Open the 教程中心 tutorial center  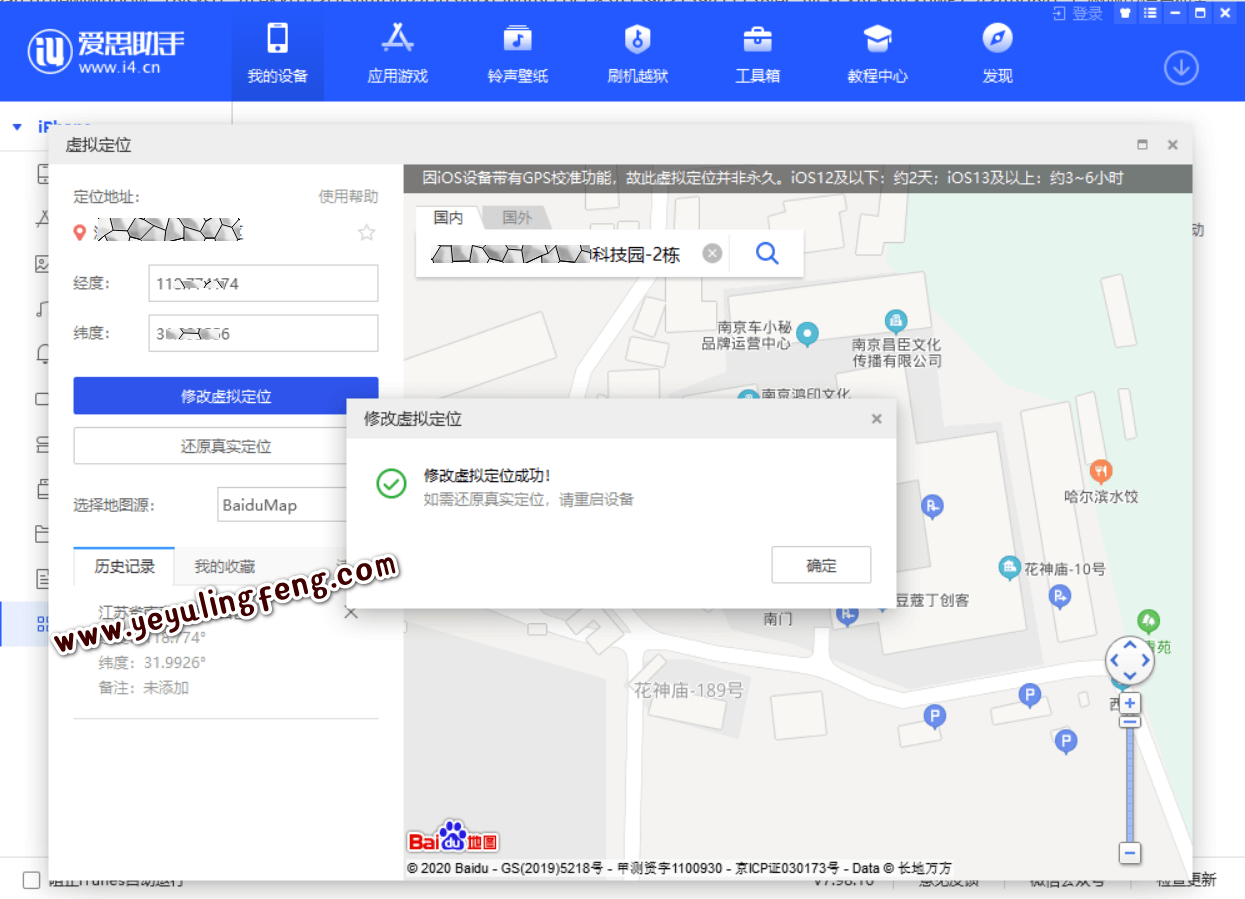878,53
